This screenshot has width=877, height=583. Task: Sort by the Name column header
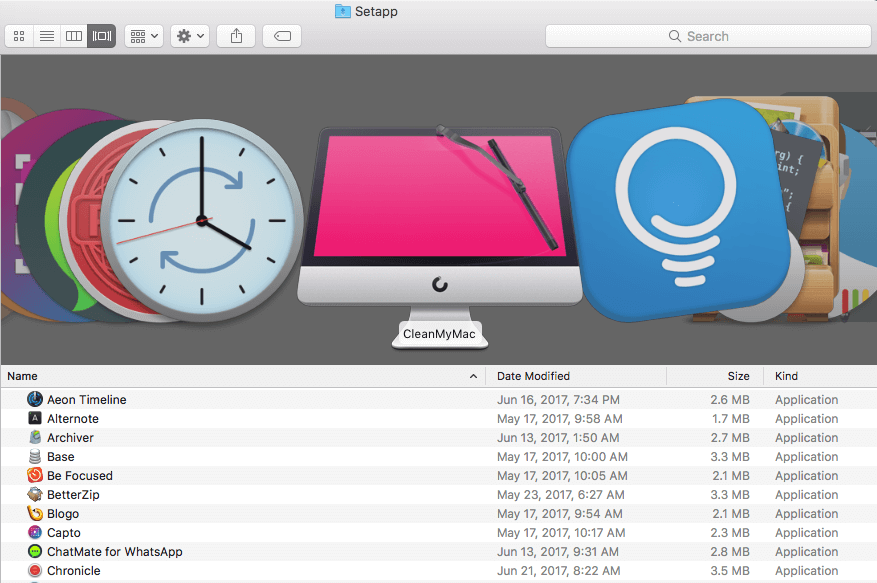coord(22,376)
